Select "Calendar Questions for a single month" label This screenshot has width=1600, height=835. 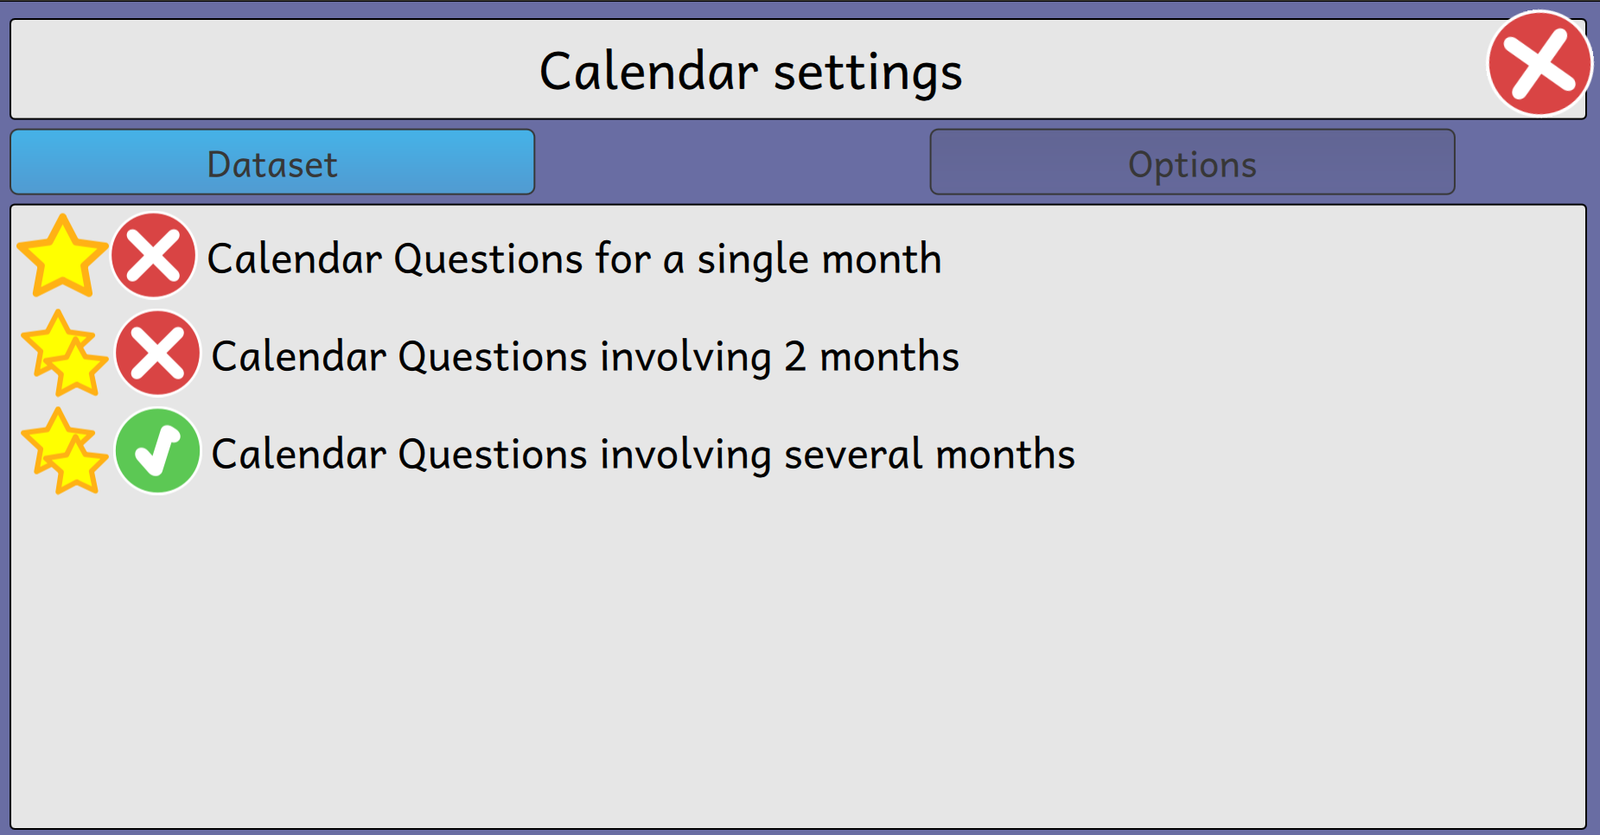[x=574, y=259]
